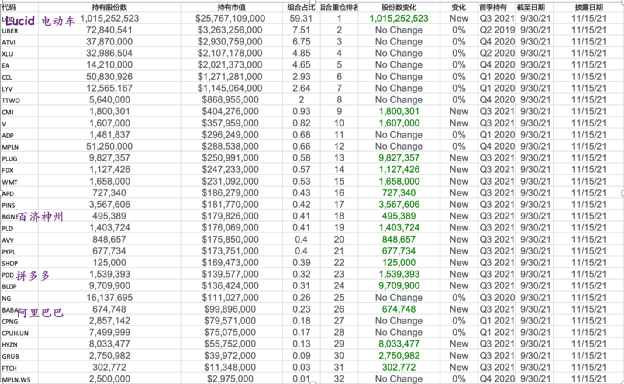
Task: Click the $25,767,109,000 market value cell
Action: coord(230,19)
